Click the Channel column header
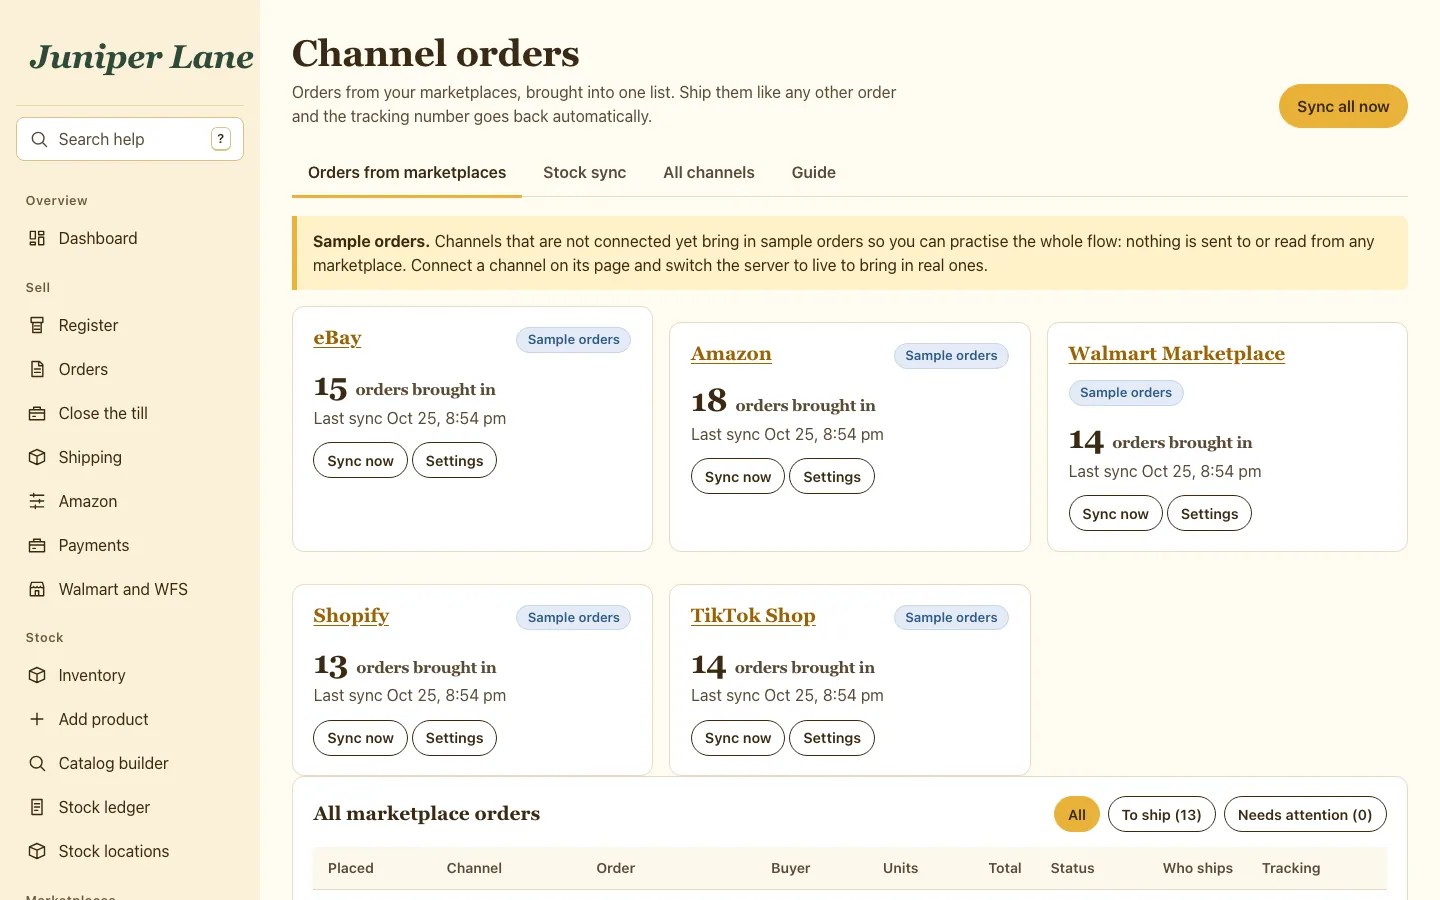Viewport: 1440px width, 900px height. pyautogui.click(x=474, y=868)
